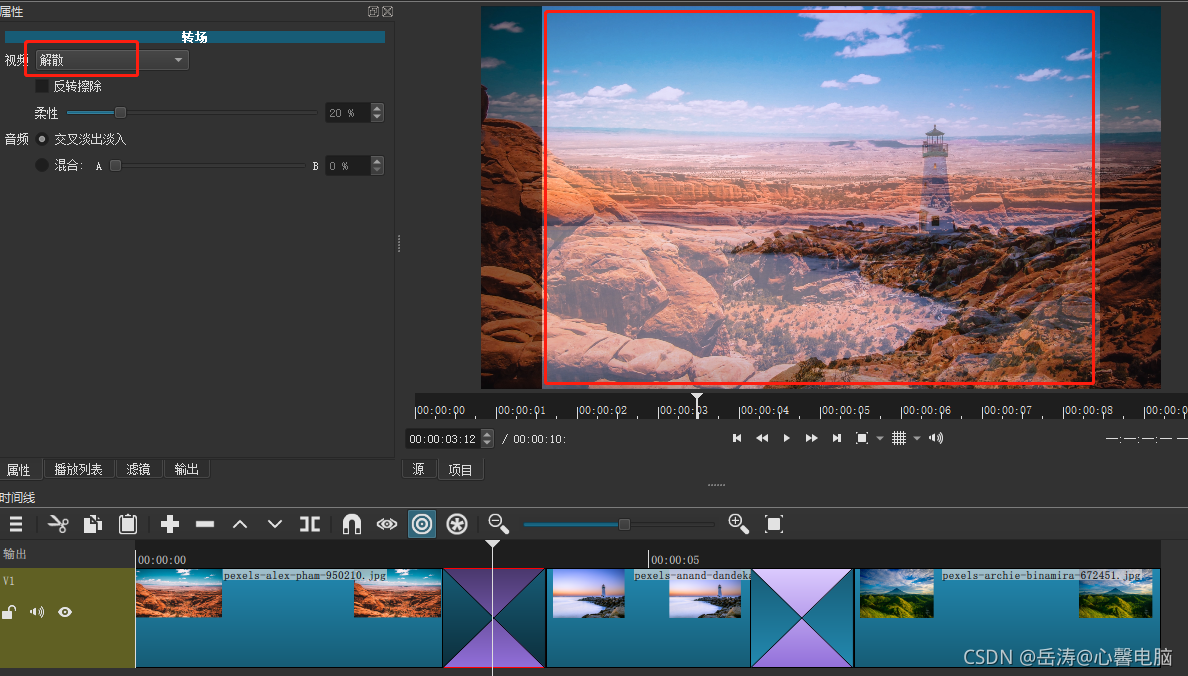Image resolution: width=1188 pixels, height=676 pixels.
Task: Click the current timecode field
Action: (443, 439)
